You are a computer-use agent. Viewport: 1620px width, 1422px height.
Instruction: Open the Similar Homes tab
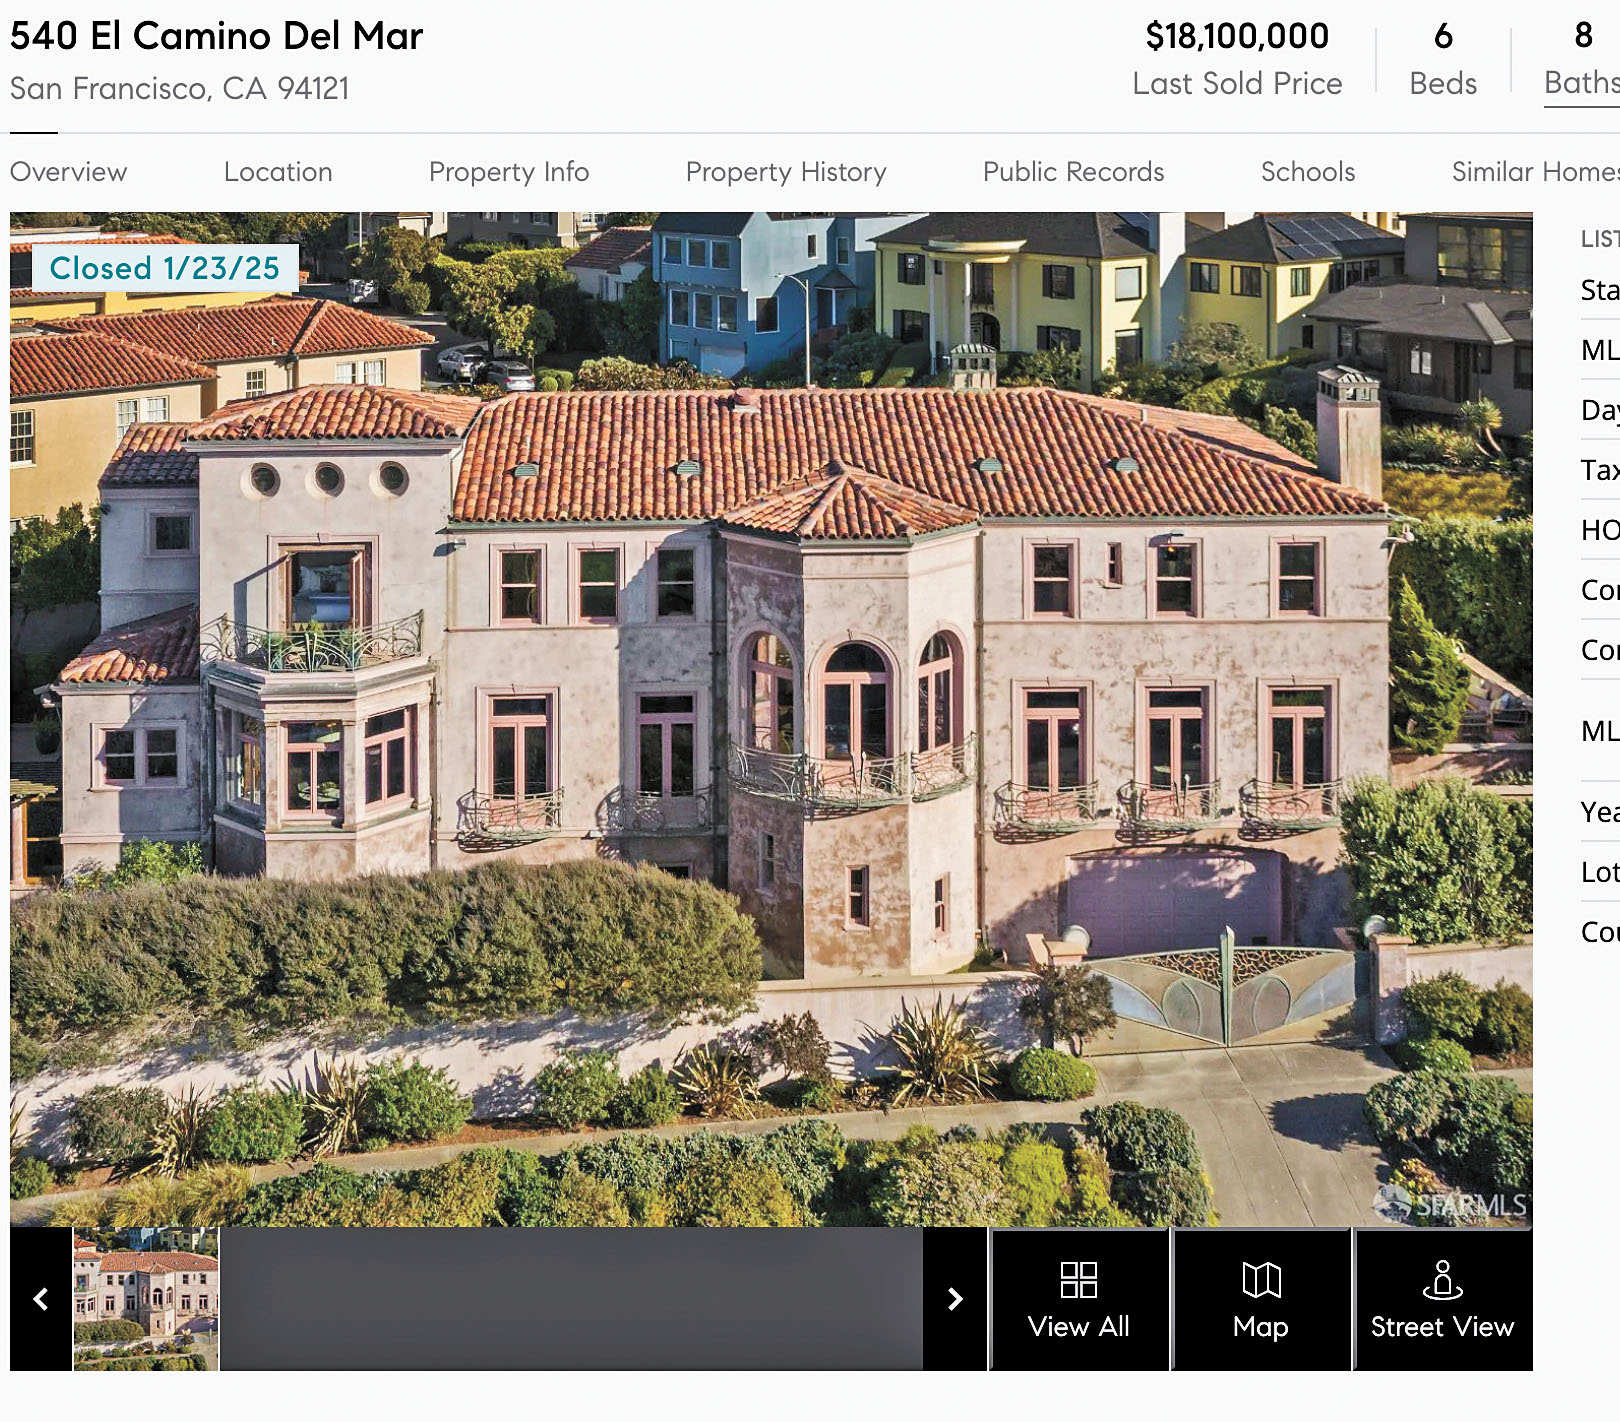(1535, 172)
